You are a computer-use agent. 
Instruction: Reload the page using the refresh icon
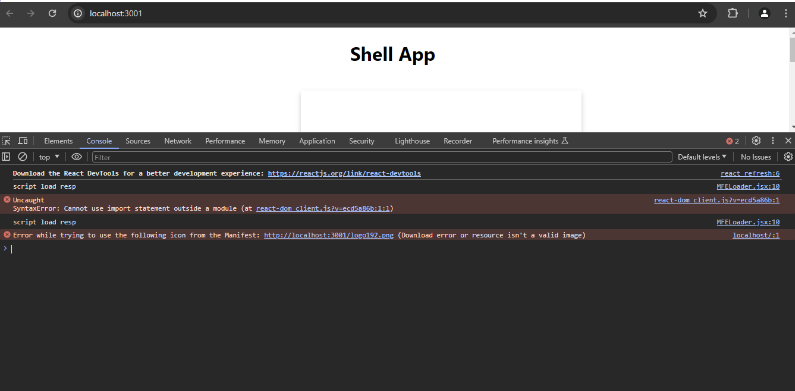52,14
